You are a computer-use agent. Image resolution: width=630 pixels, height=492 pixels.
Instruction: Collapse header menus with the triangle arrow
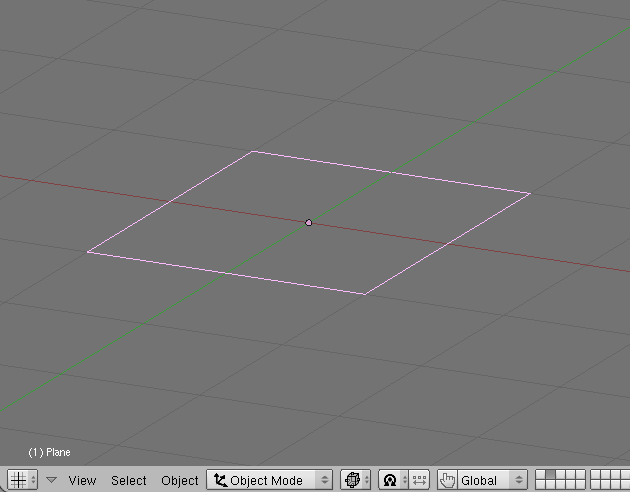[x=51, y=480]
